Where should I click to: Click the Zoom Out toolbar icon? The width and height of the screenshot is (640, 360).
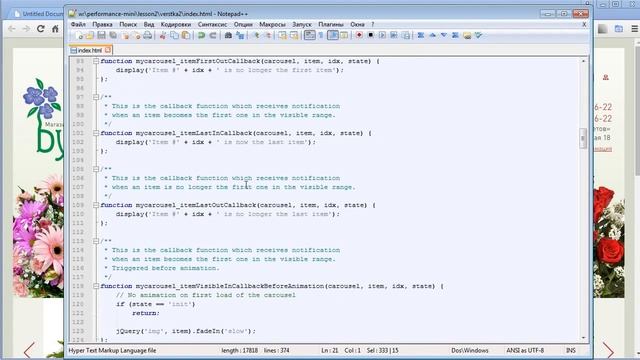[x=268, y=36]
